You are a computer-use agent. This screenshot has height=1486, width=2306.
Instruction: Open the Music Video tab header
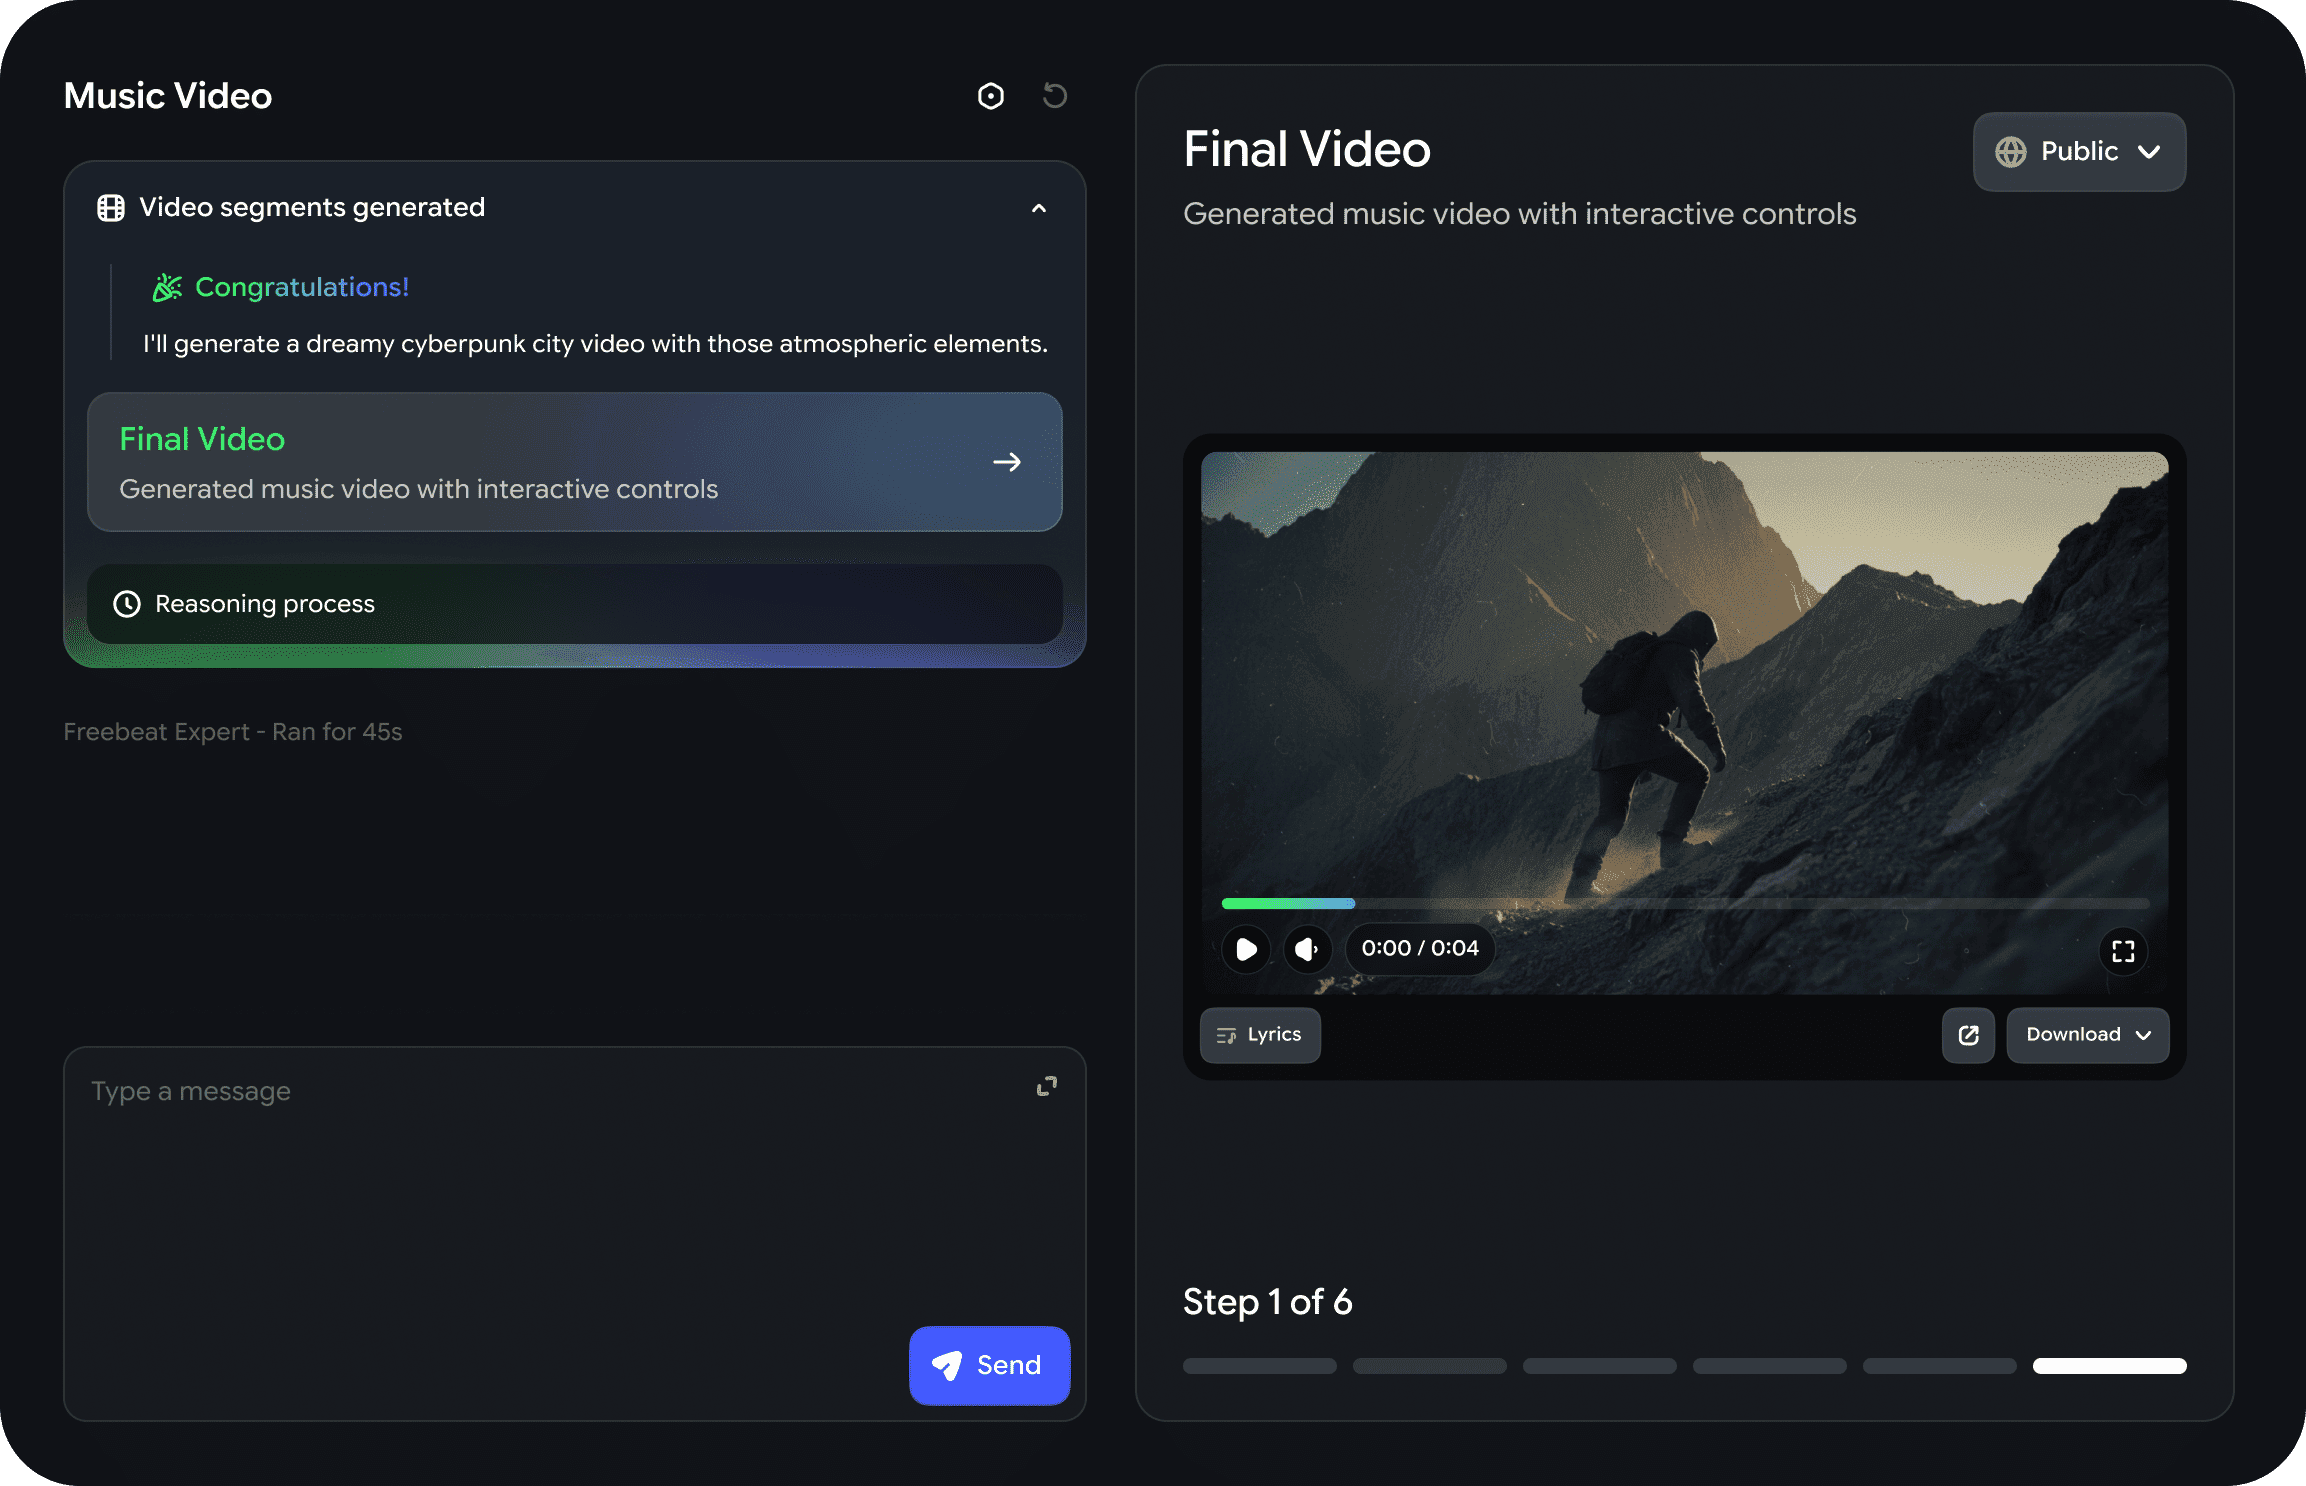pyautogui.click(x=167, y=95)
